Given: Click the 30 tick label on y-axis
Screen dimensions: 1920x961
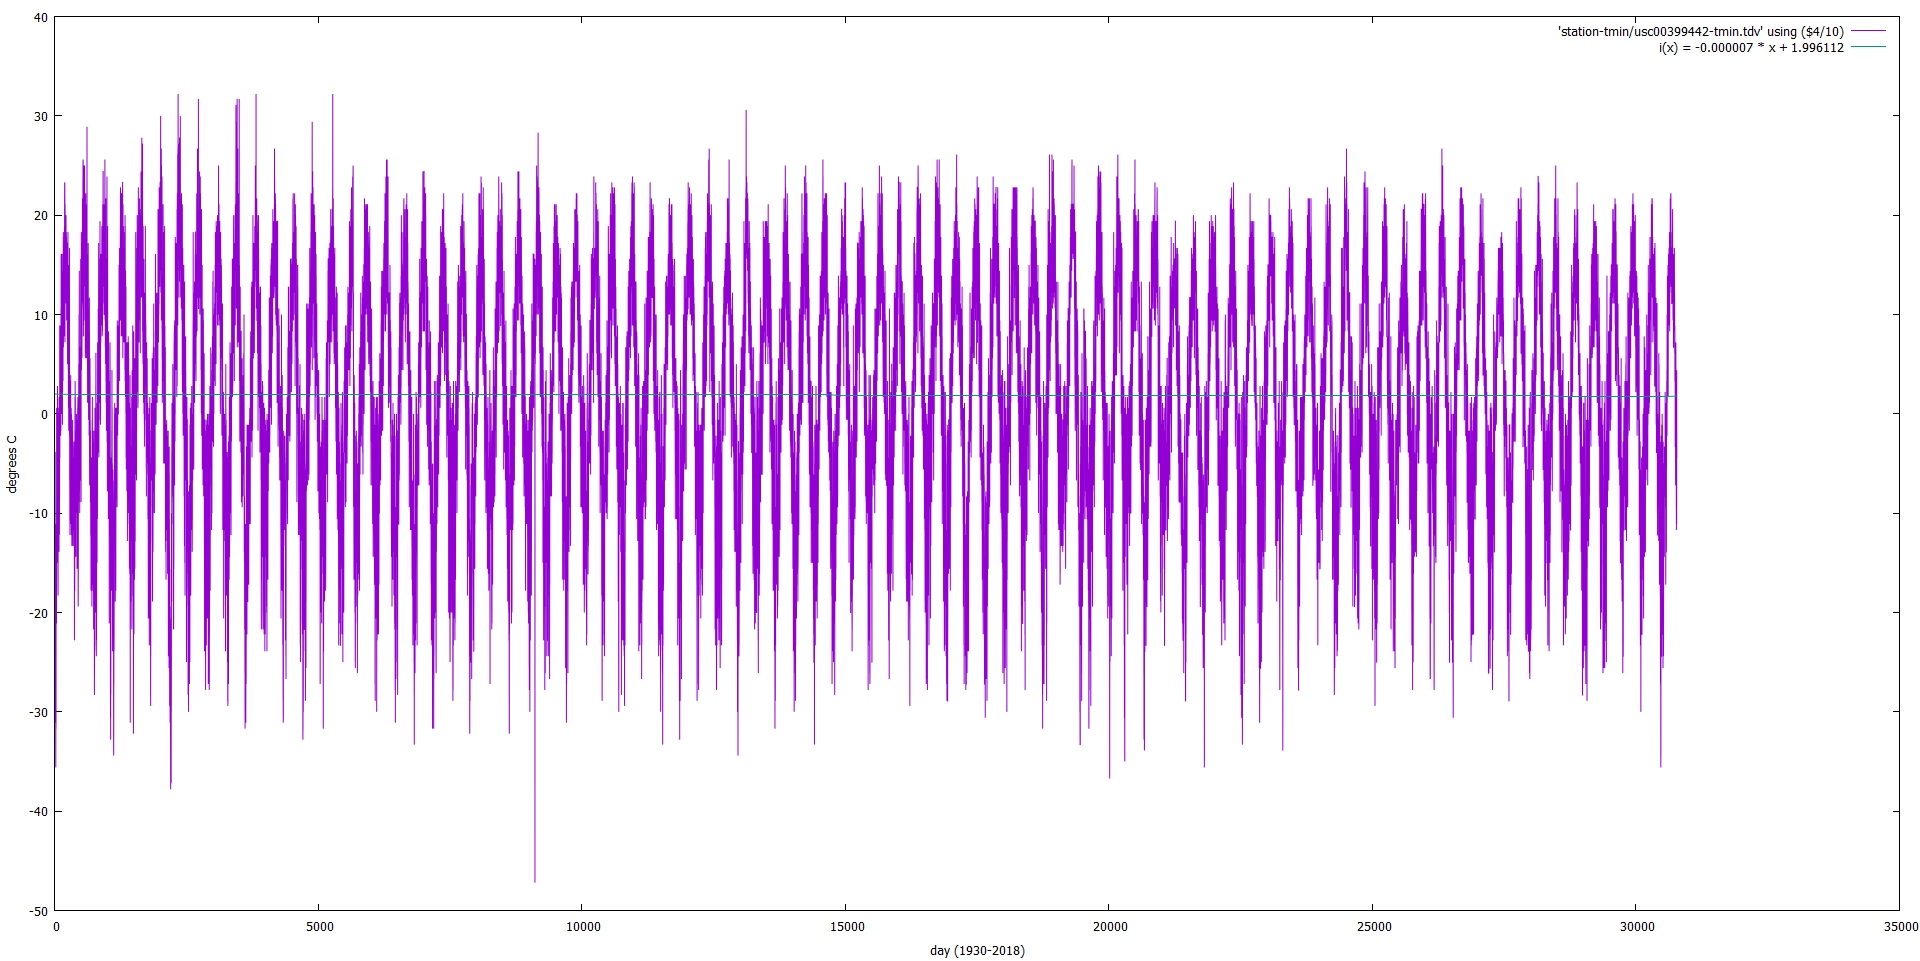Looking at the screenshot, I should (x=40, y=117).
